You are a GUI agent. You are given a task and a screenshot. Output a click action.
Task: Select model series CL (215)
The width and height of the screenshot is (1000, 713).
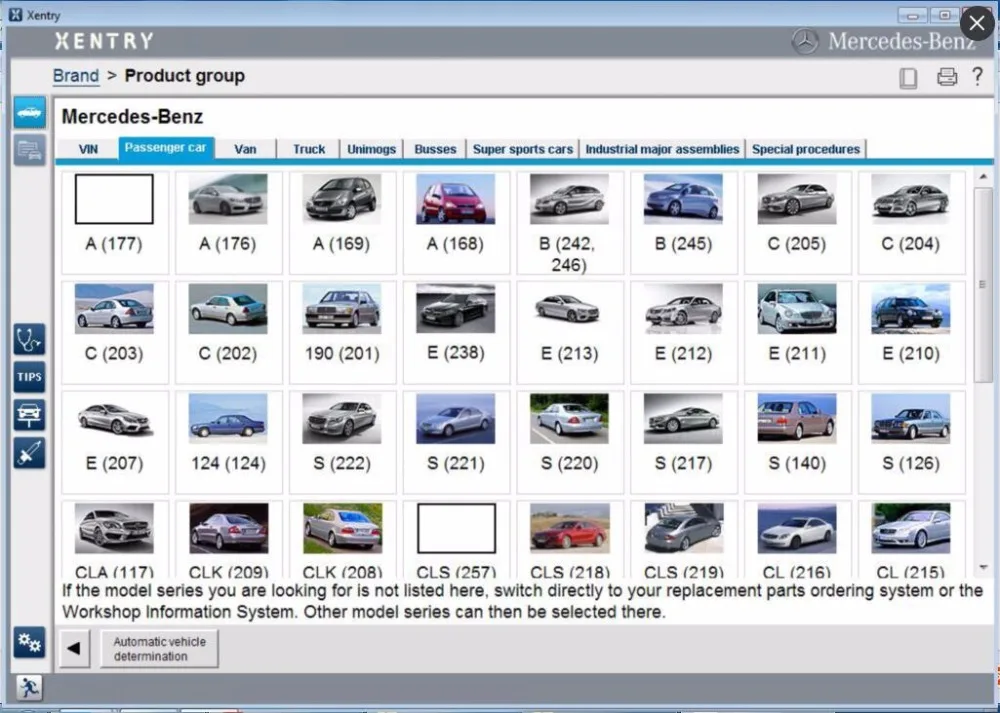pos(911,540)
